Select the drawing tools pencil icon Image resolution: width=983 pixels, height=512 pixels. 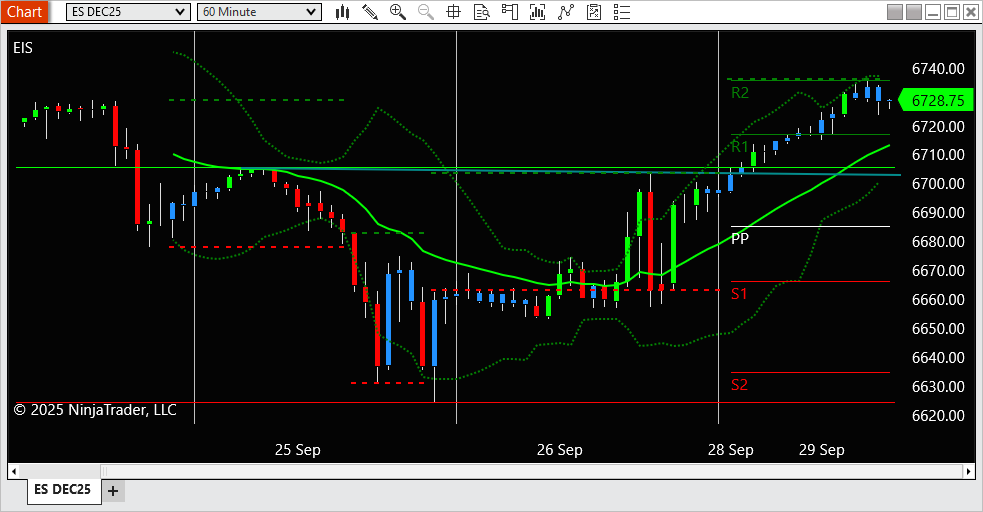tap(370, 12)
